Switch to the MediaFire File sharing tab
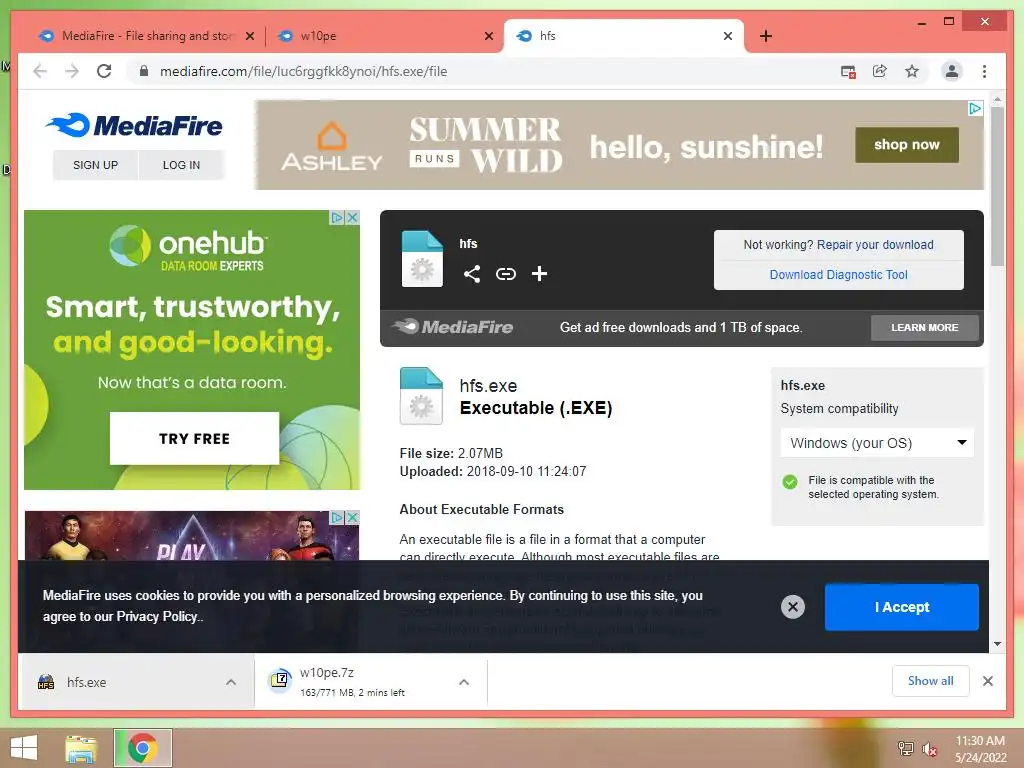Viewport: 1024px width, 768px height. pos(146,36)
